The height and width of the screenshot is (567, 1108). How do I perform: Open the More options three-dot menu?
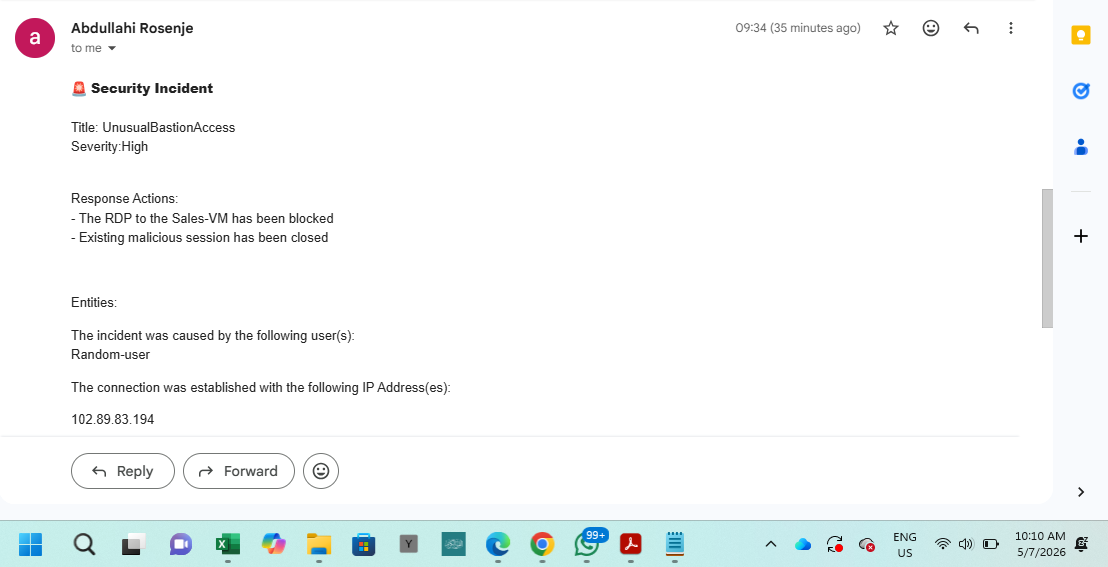pos(1010,28)
